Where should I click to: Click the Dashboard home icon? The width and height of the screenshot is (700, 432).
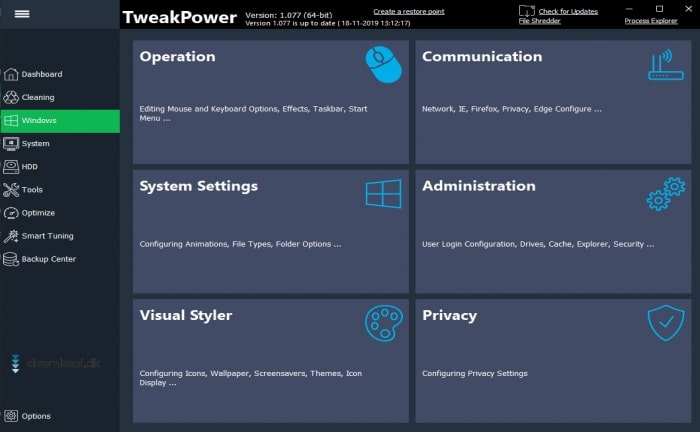coord(11,74)
